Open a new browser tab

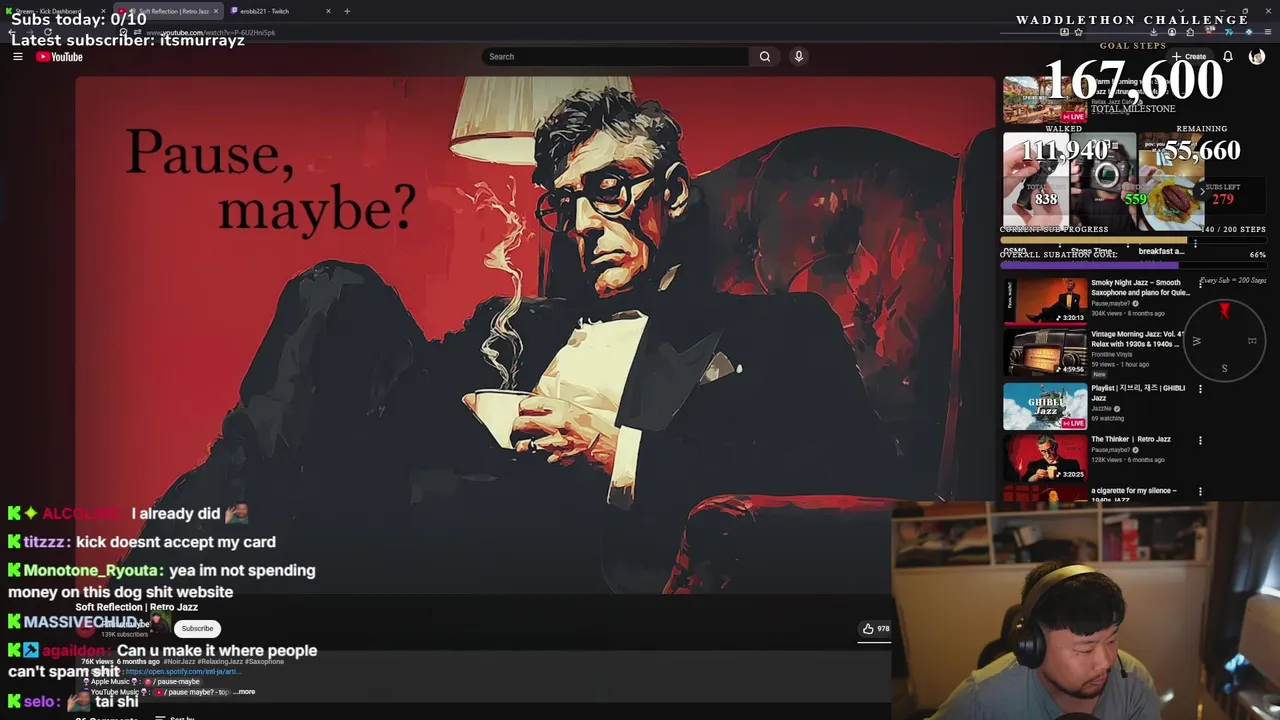pyautogui.click(x=347, y=11)
